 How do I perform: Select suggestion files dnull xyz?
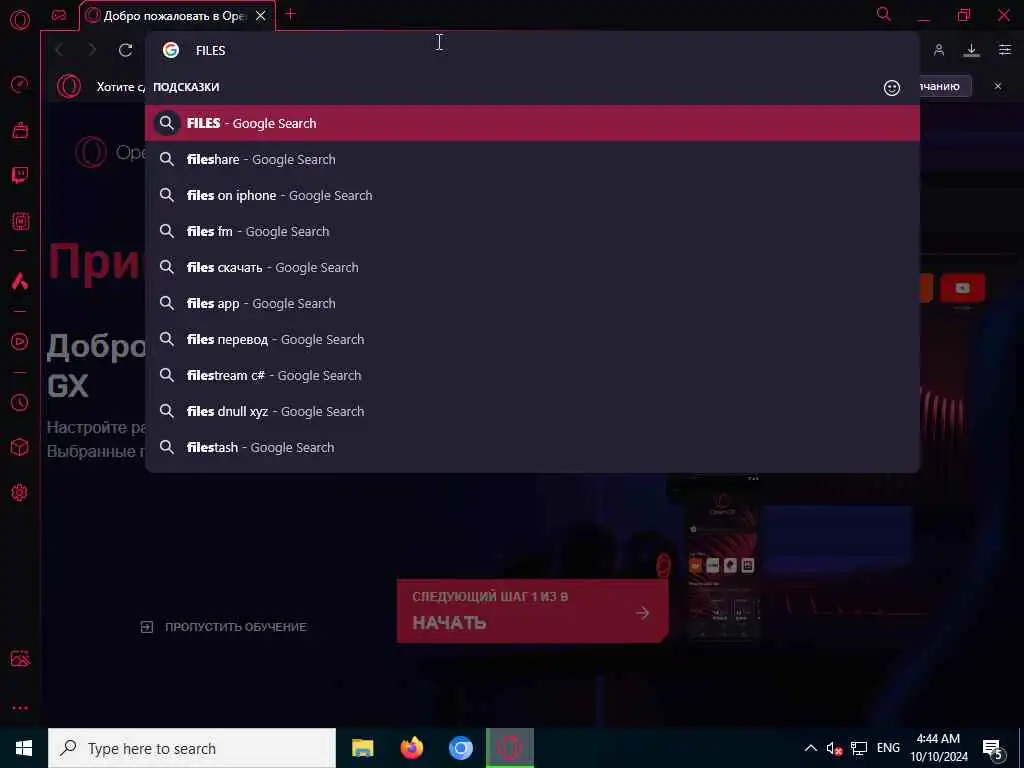pyautogui.click(x=532, y=411)
